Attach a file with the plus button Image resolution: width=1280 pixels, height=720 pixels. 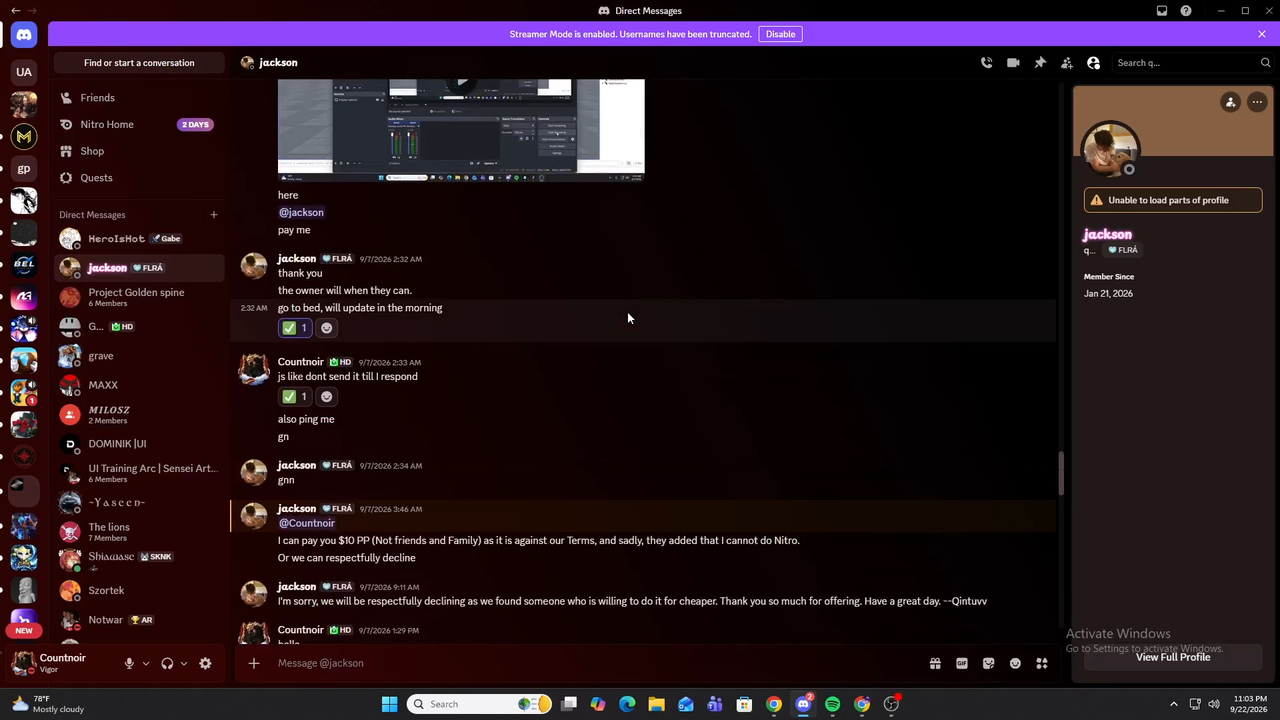coord(254,663)
